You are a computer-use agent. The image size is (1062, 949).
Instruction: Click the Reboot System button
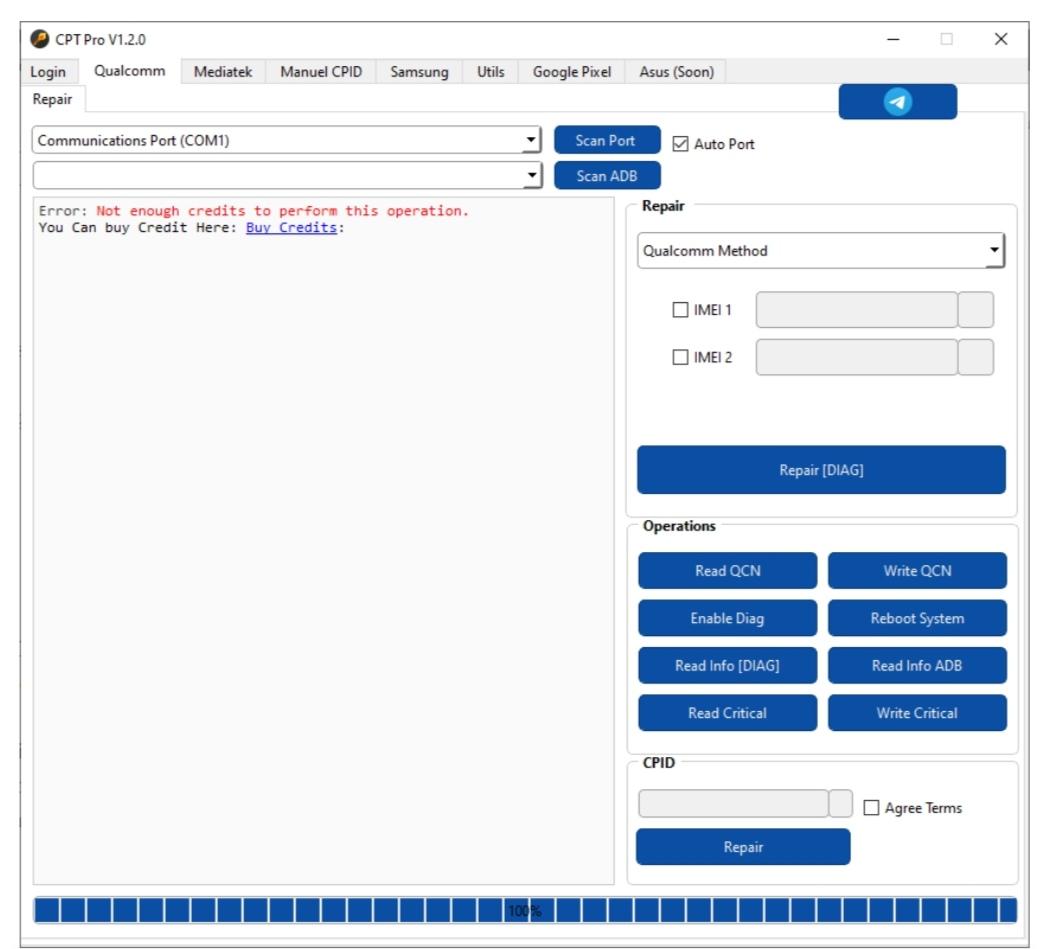click(x=917, y=618)
